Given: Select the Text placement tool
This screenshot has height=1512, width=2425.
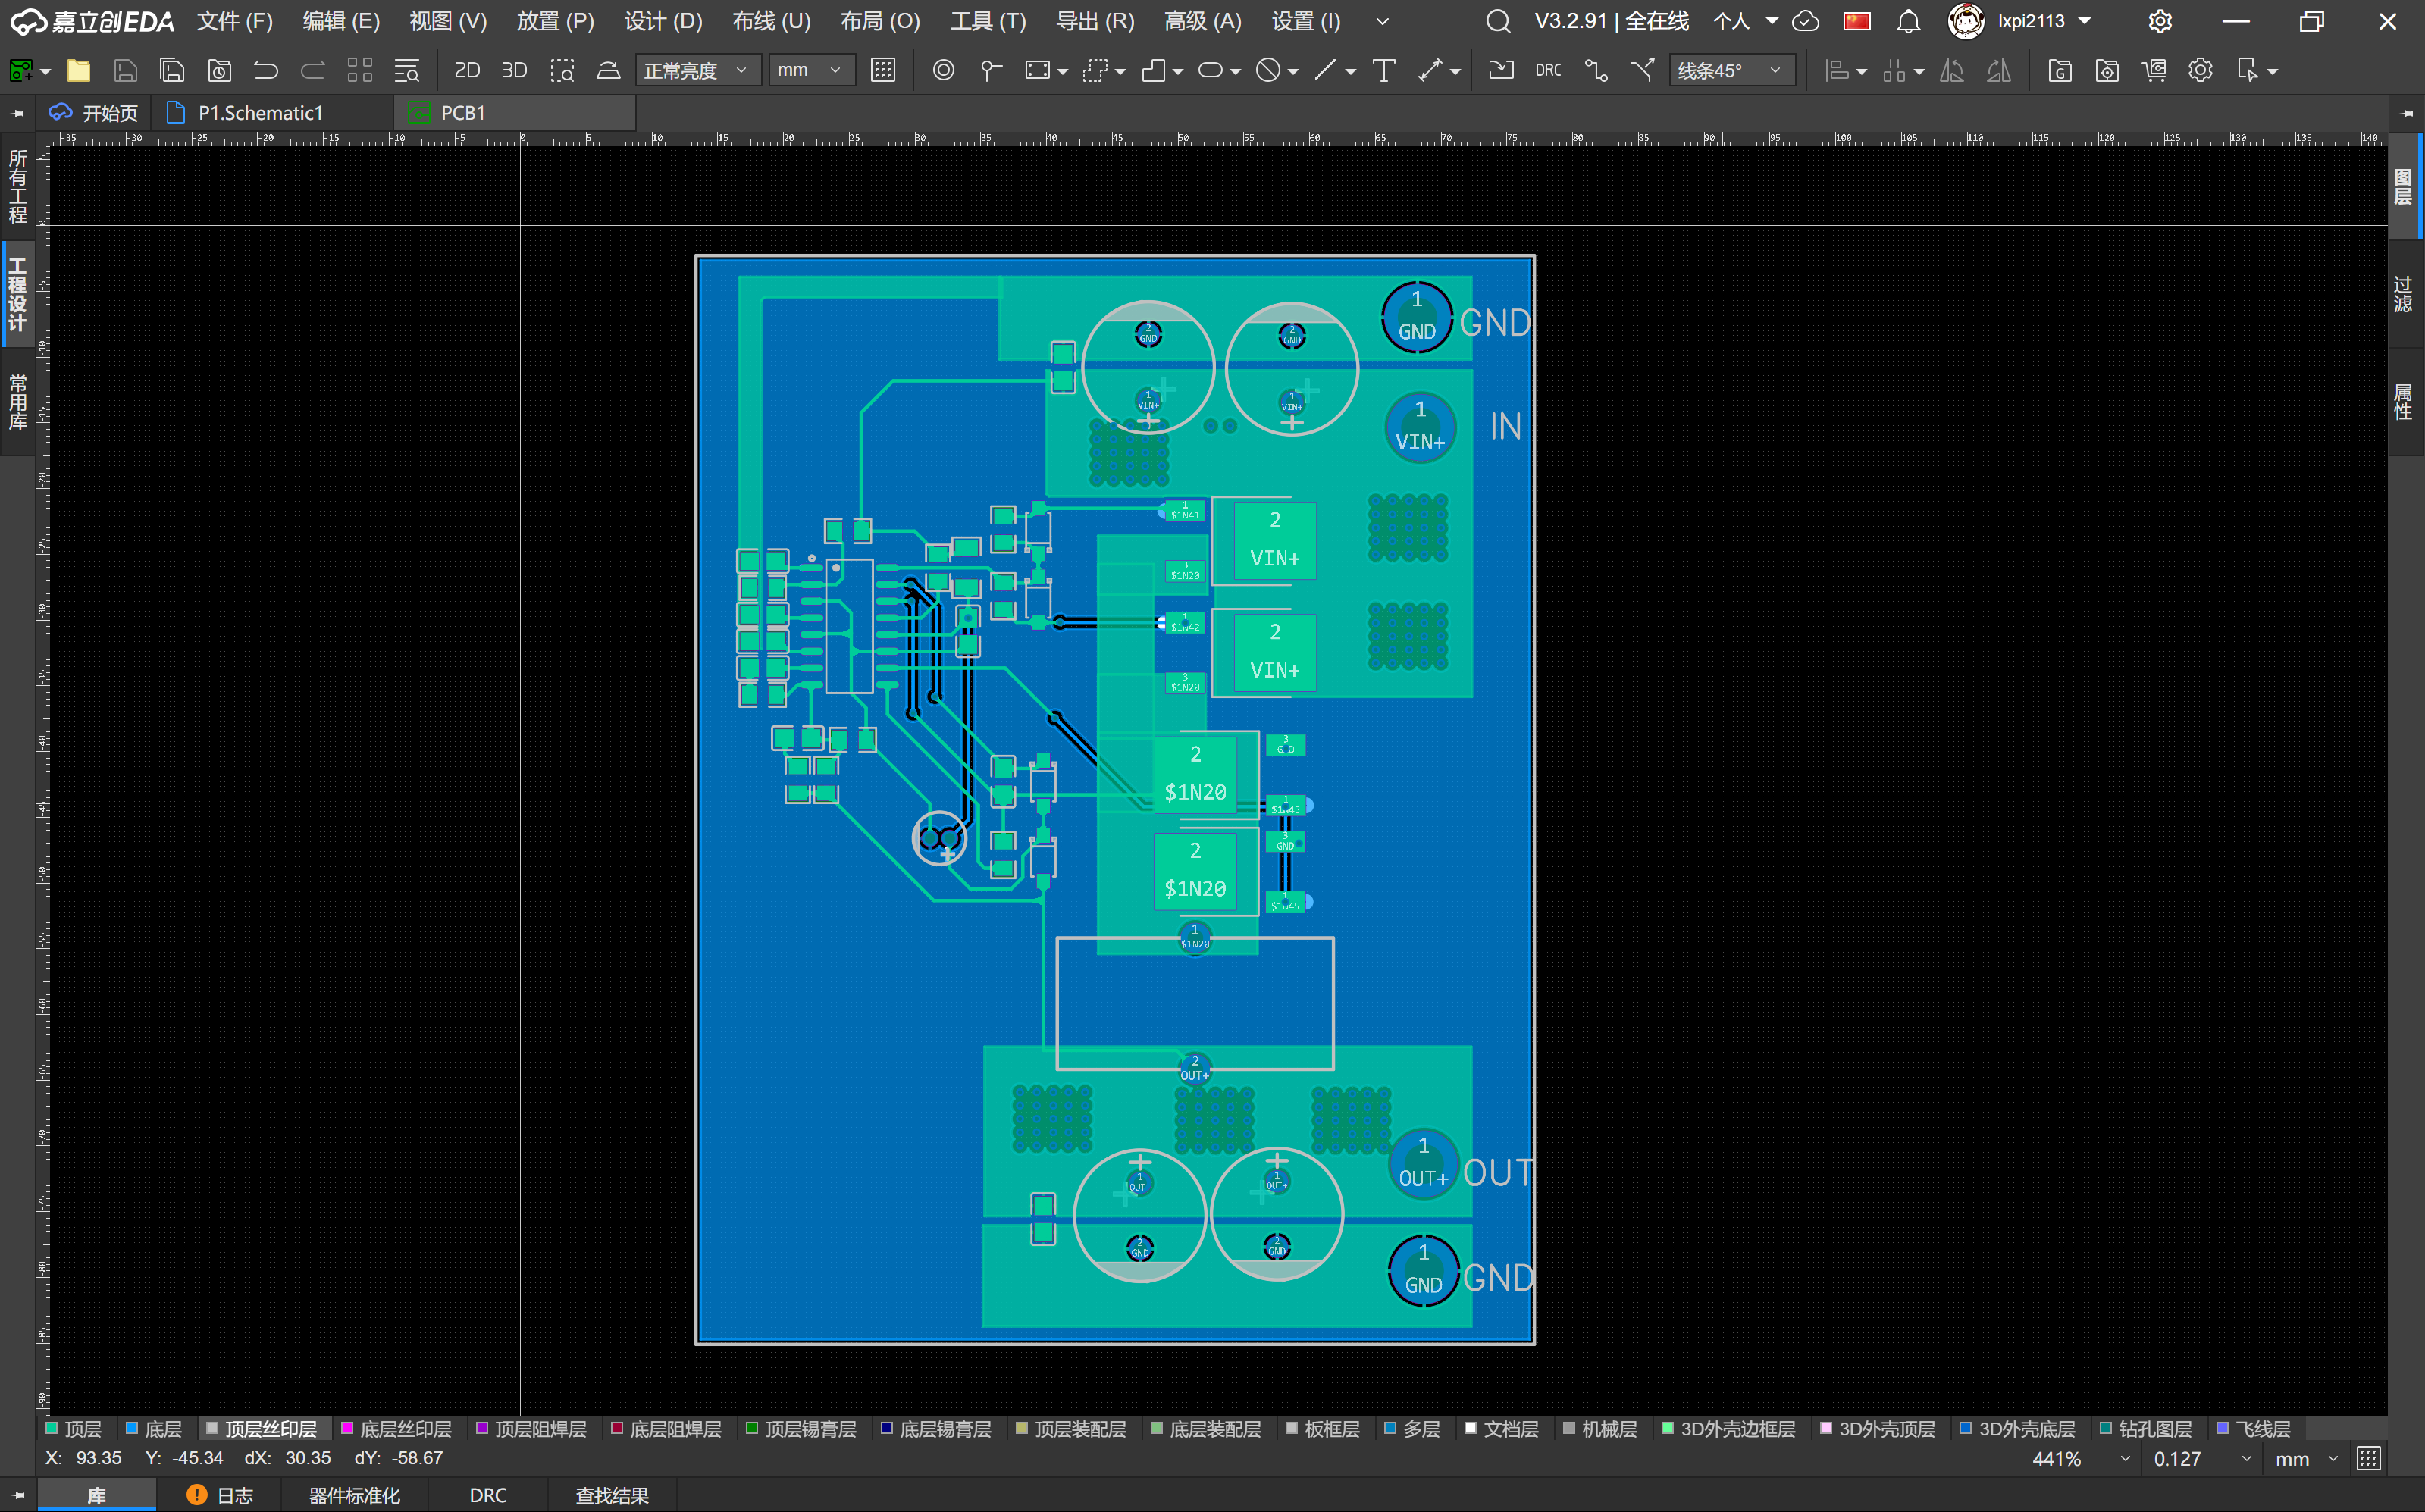Looking at the screenshot, I should 1384,70.
